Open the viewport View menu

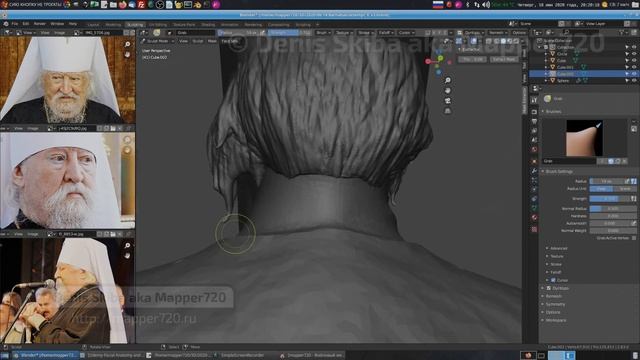point(184,41)
